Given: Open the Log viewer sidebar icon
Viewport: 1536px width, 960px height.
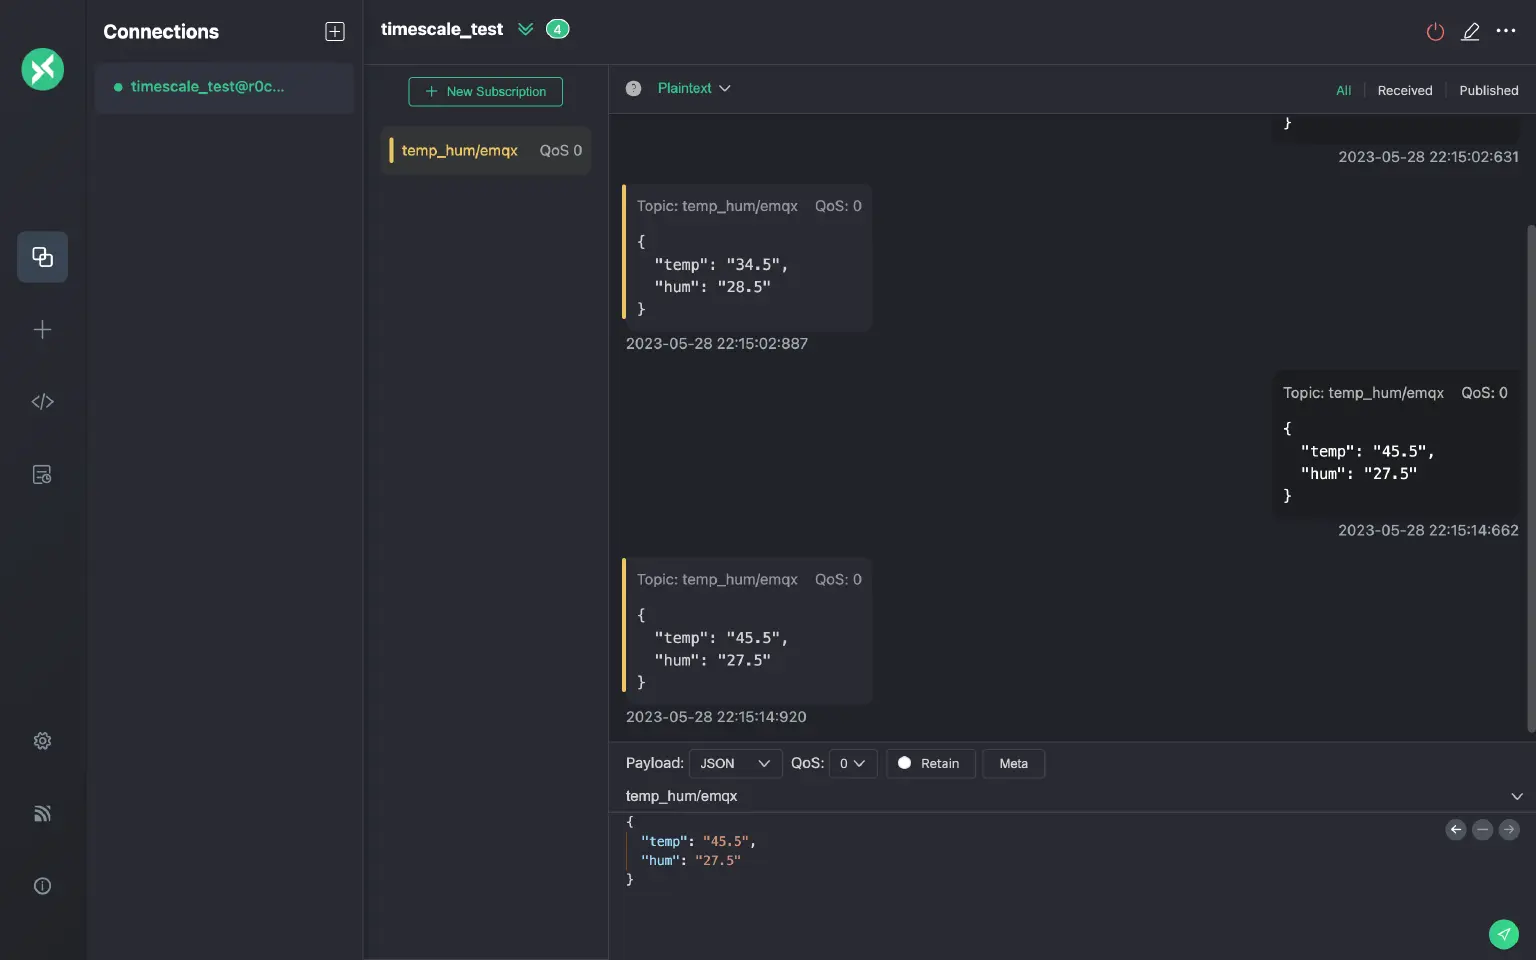Looking at the screenshot, I should point(42,475).
